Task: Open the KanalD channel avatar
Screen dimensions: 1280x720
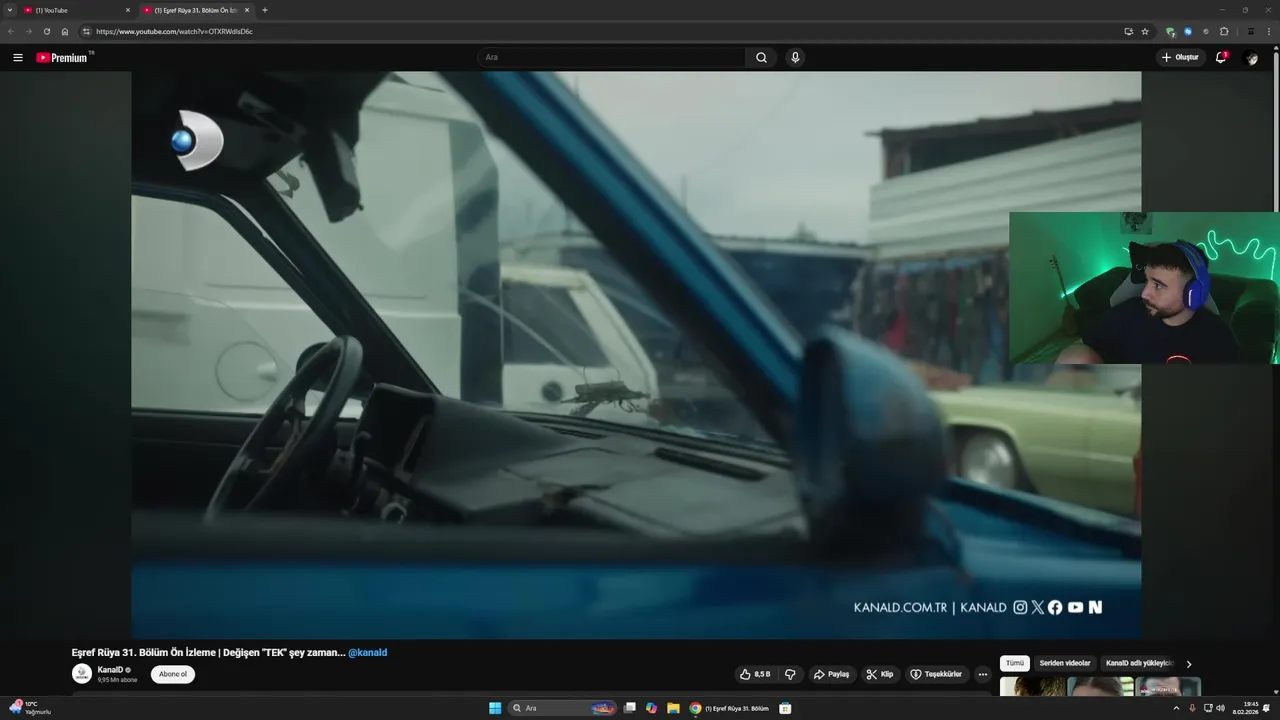Action: tap(82, 674)
